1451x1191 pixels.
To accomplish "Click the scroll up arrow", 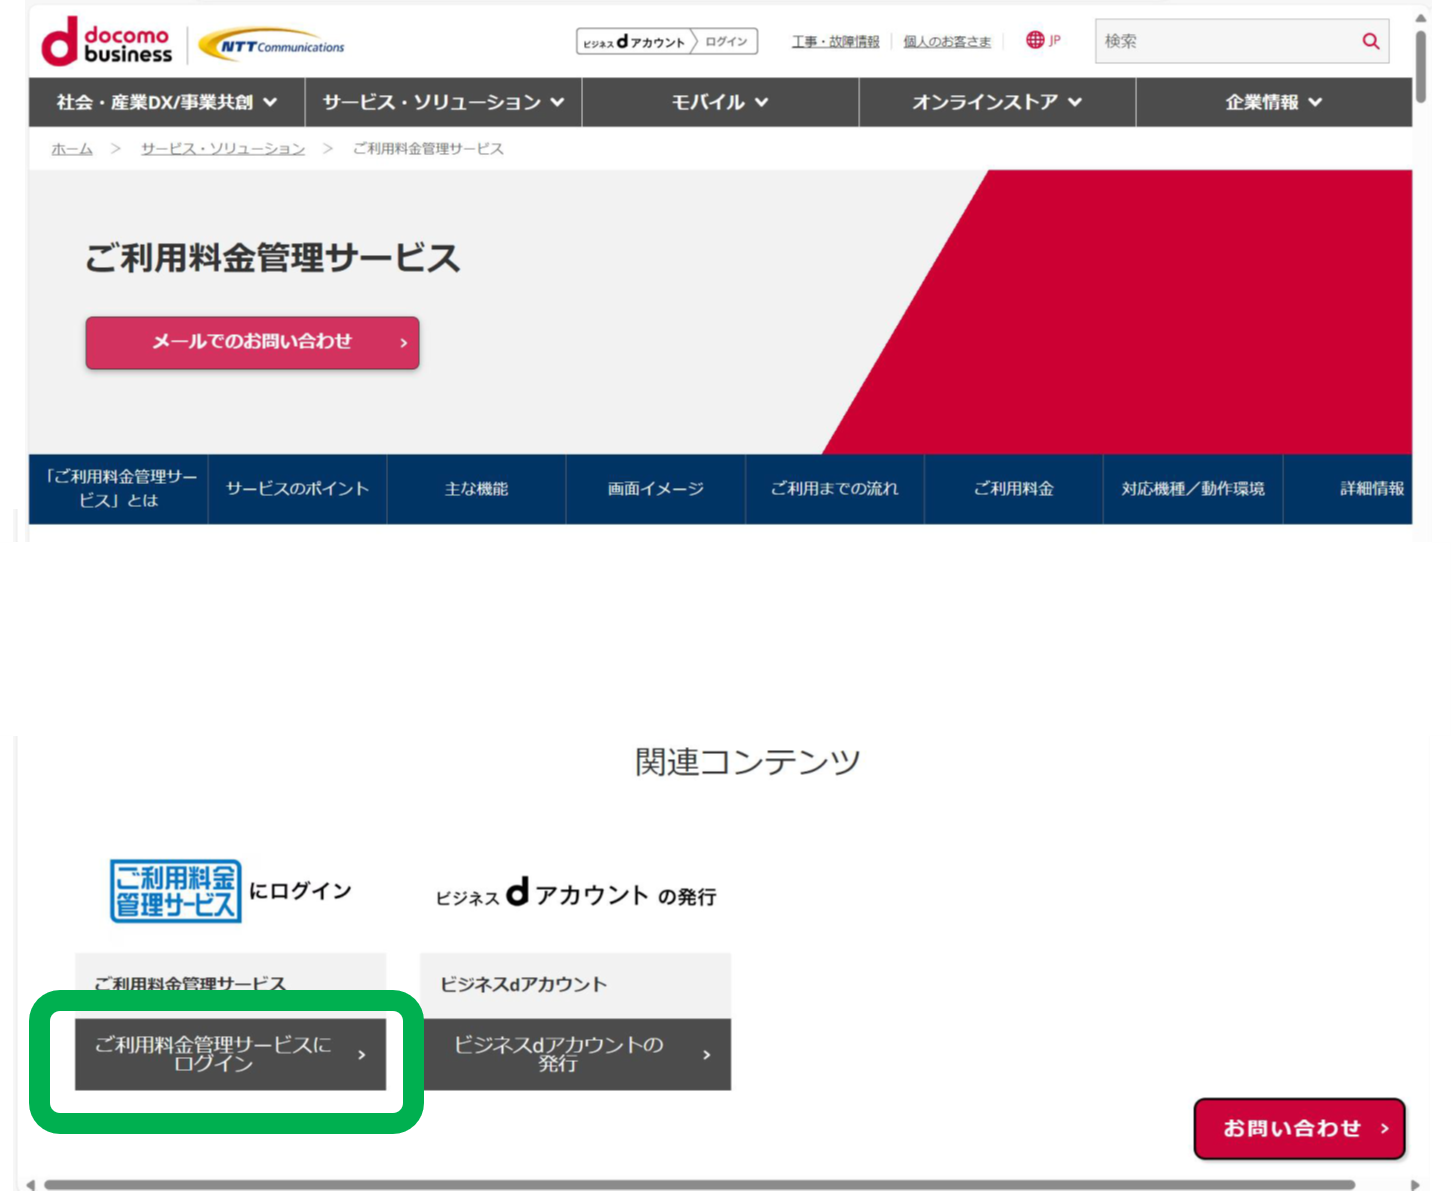I will pyautogui.click(x=1420, y=18).
